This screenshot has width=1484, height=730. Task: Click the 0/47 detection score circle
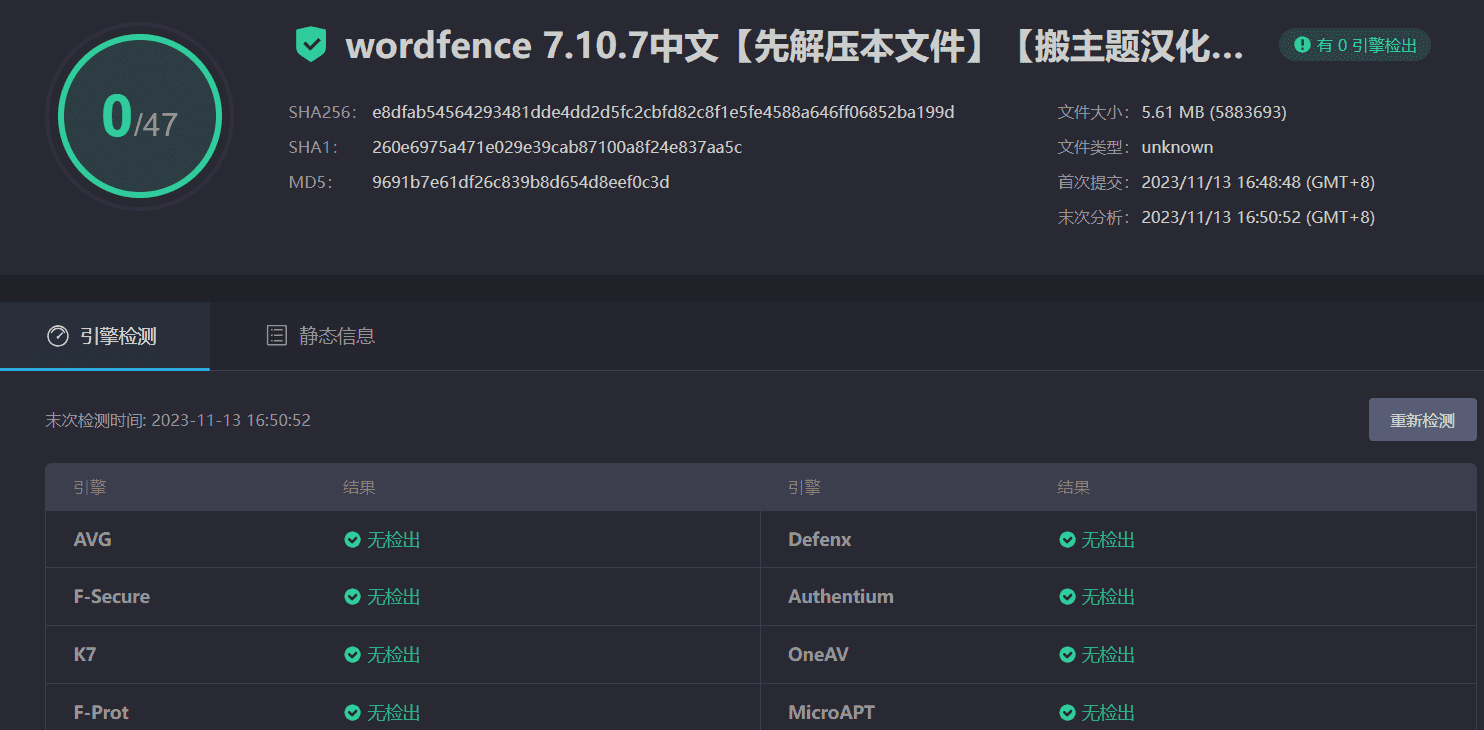pyautogui.click(x=139, y=116)
